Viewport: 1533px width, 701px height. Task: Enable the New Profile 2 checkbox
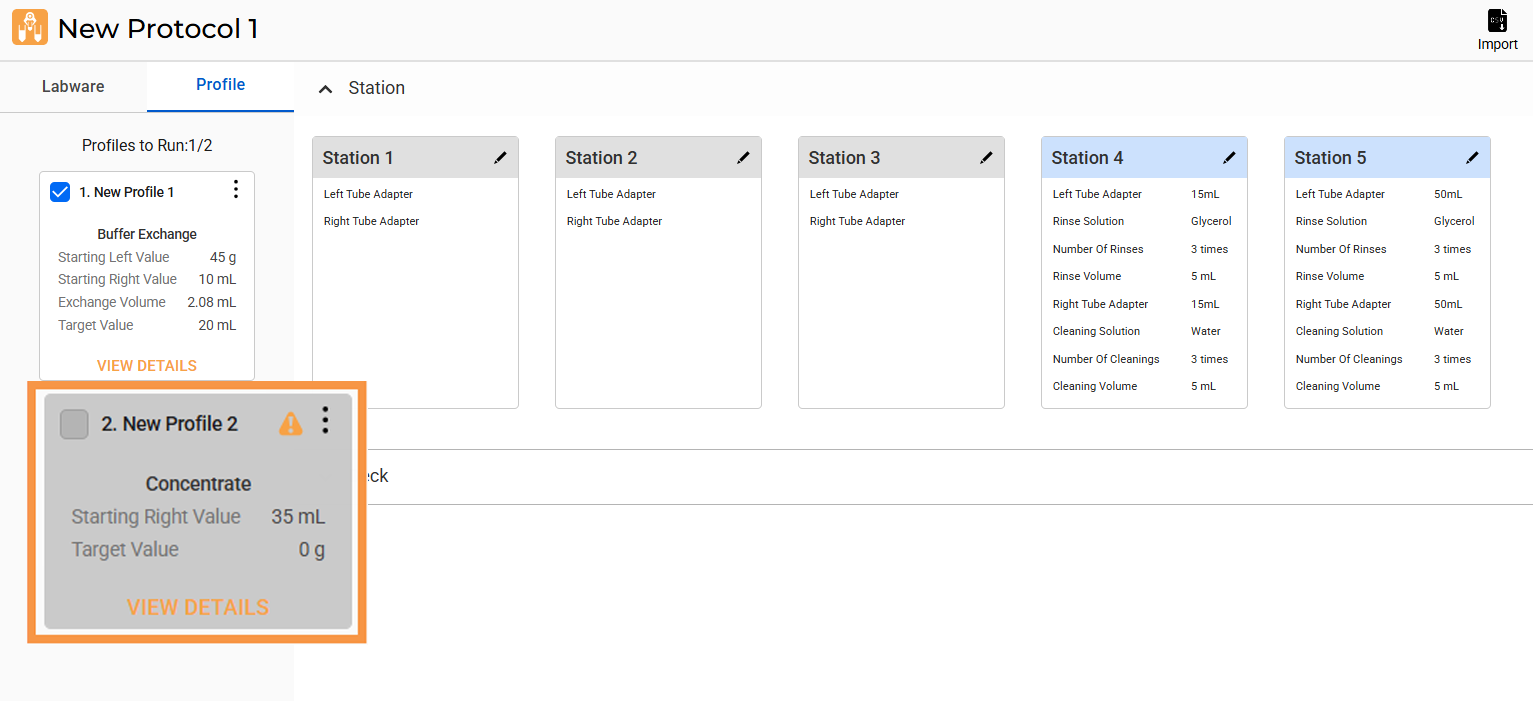[74, 425]
